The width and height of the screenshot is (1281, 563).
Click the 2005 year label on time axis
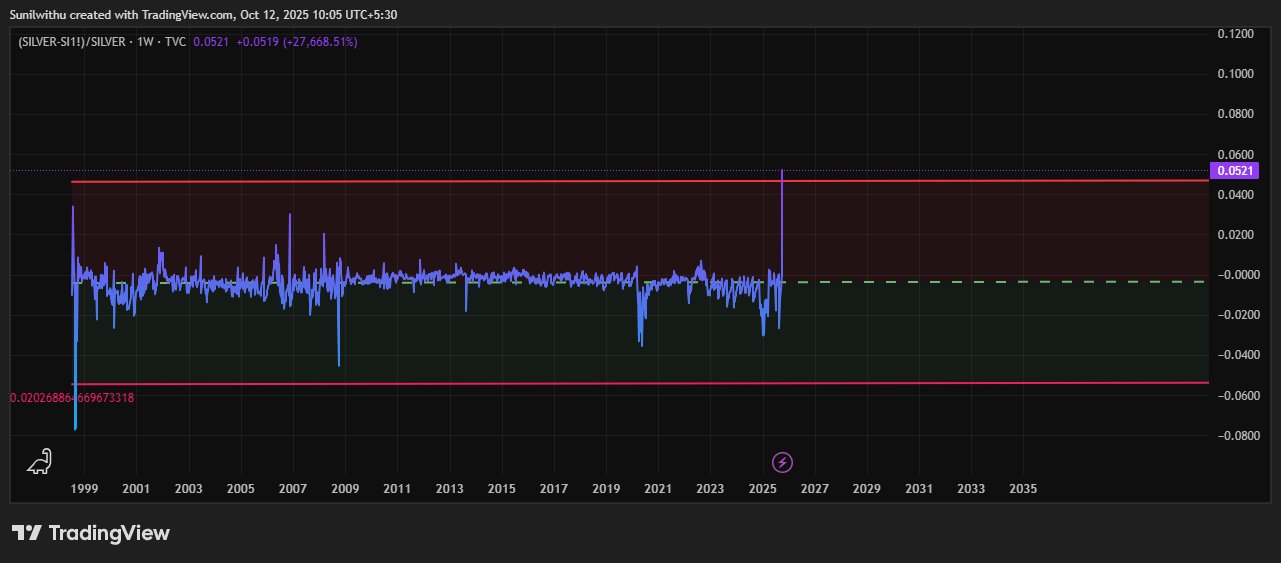[x=240, y=489]
